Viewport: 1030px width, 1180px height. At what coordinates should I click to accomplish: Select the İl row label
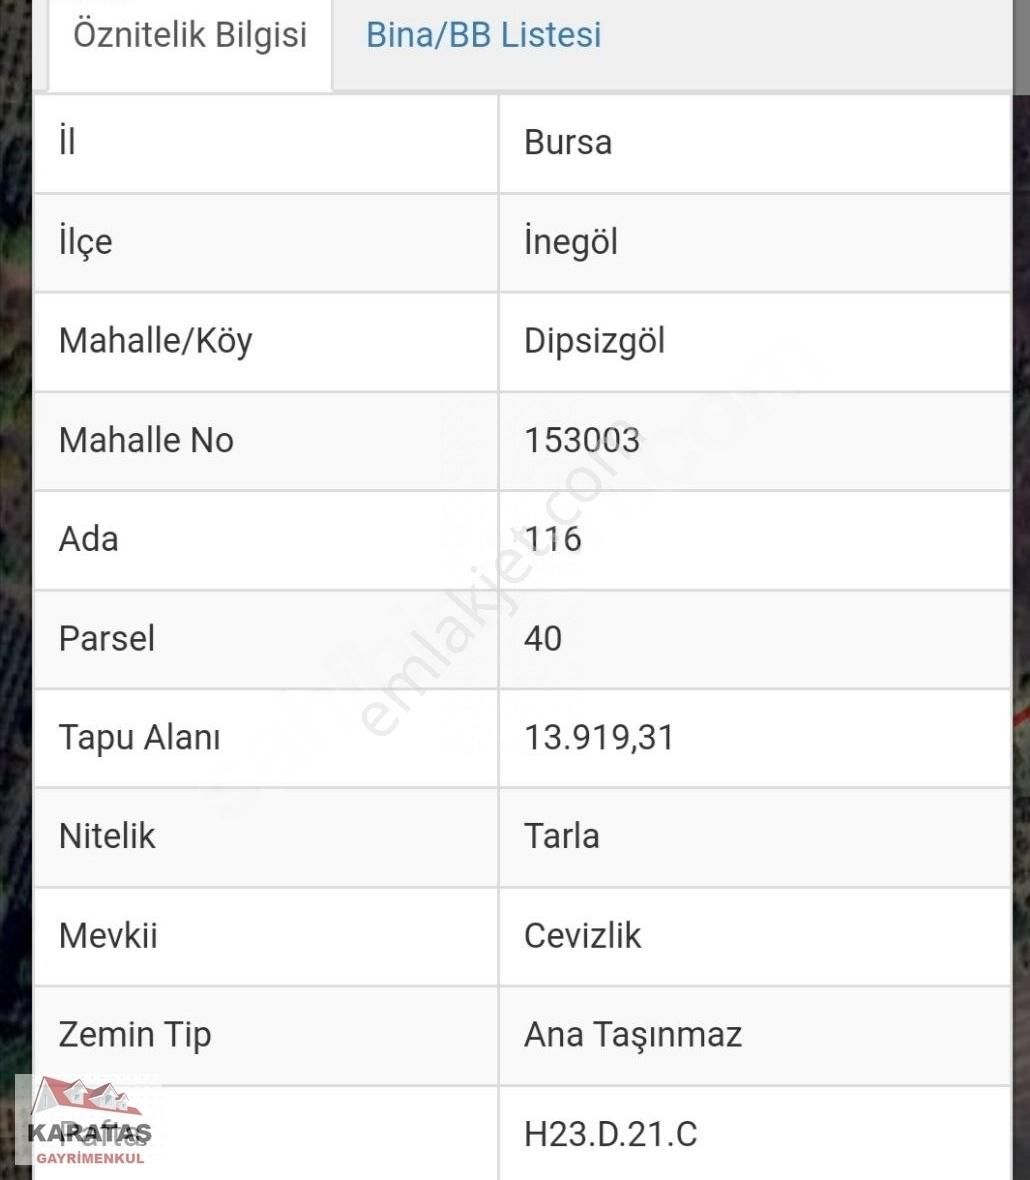tap(67, 142)
